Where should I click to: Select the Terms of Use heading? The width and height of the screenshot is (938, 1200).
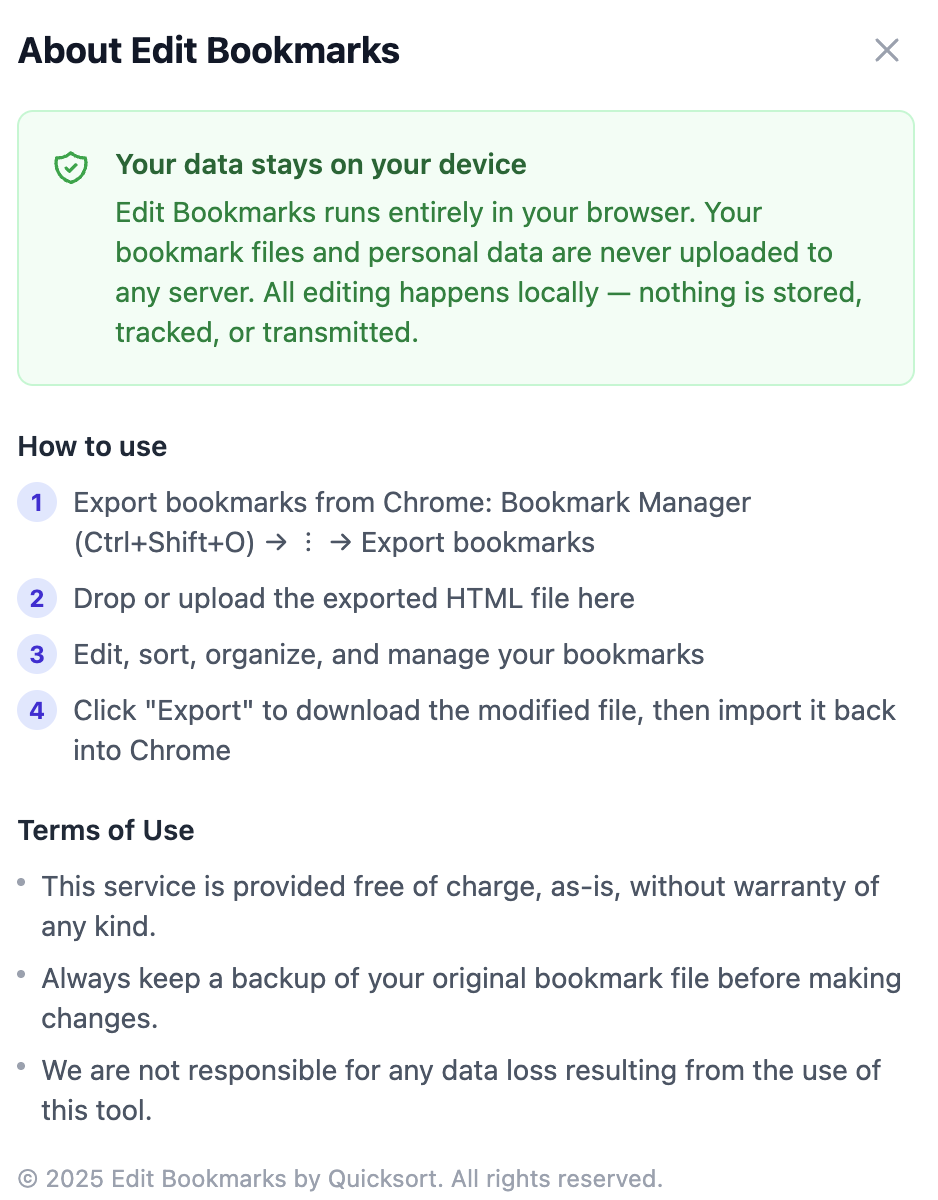click(106, 831)
